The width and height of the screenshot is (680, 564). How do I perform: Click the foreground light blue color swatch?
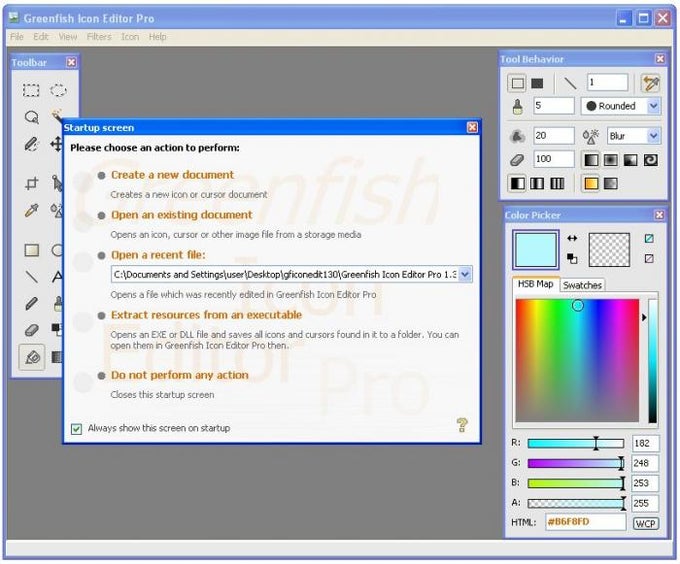tap(536, 249)
